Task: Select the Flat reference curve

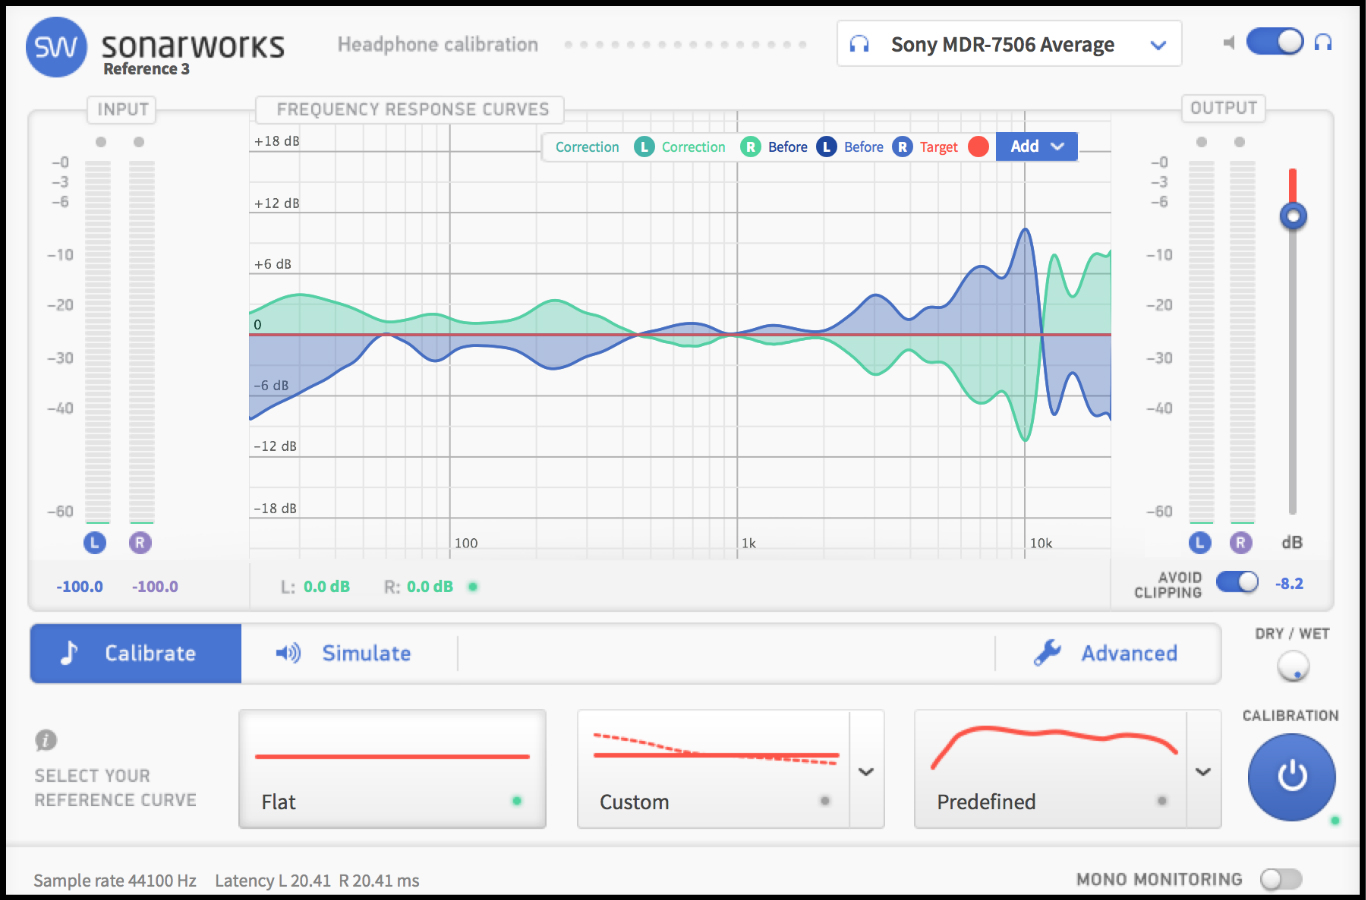Action: click(392, 769)
